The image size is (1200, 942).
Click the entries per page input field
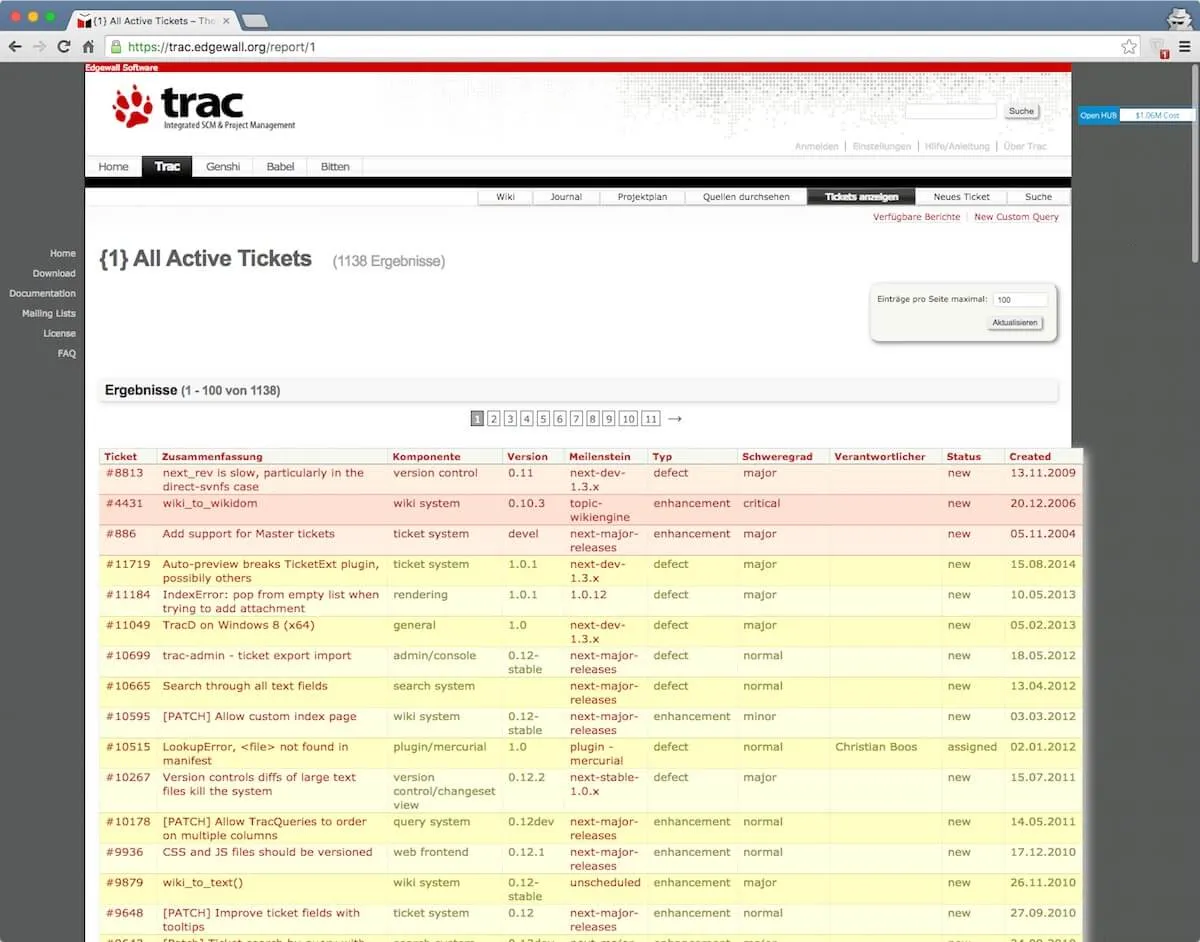point(1020,299)
